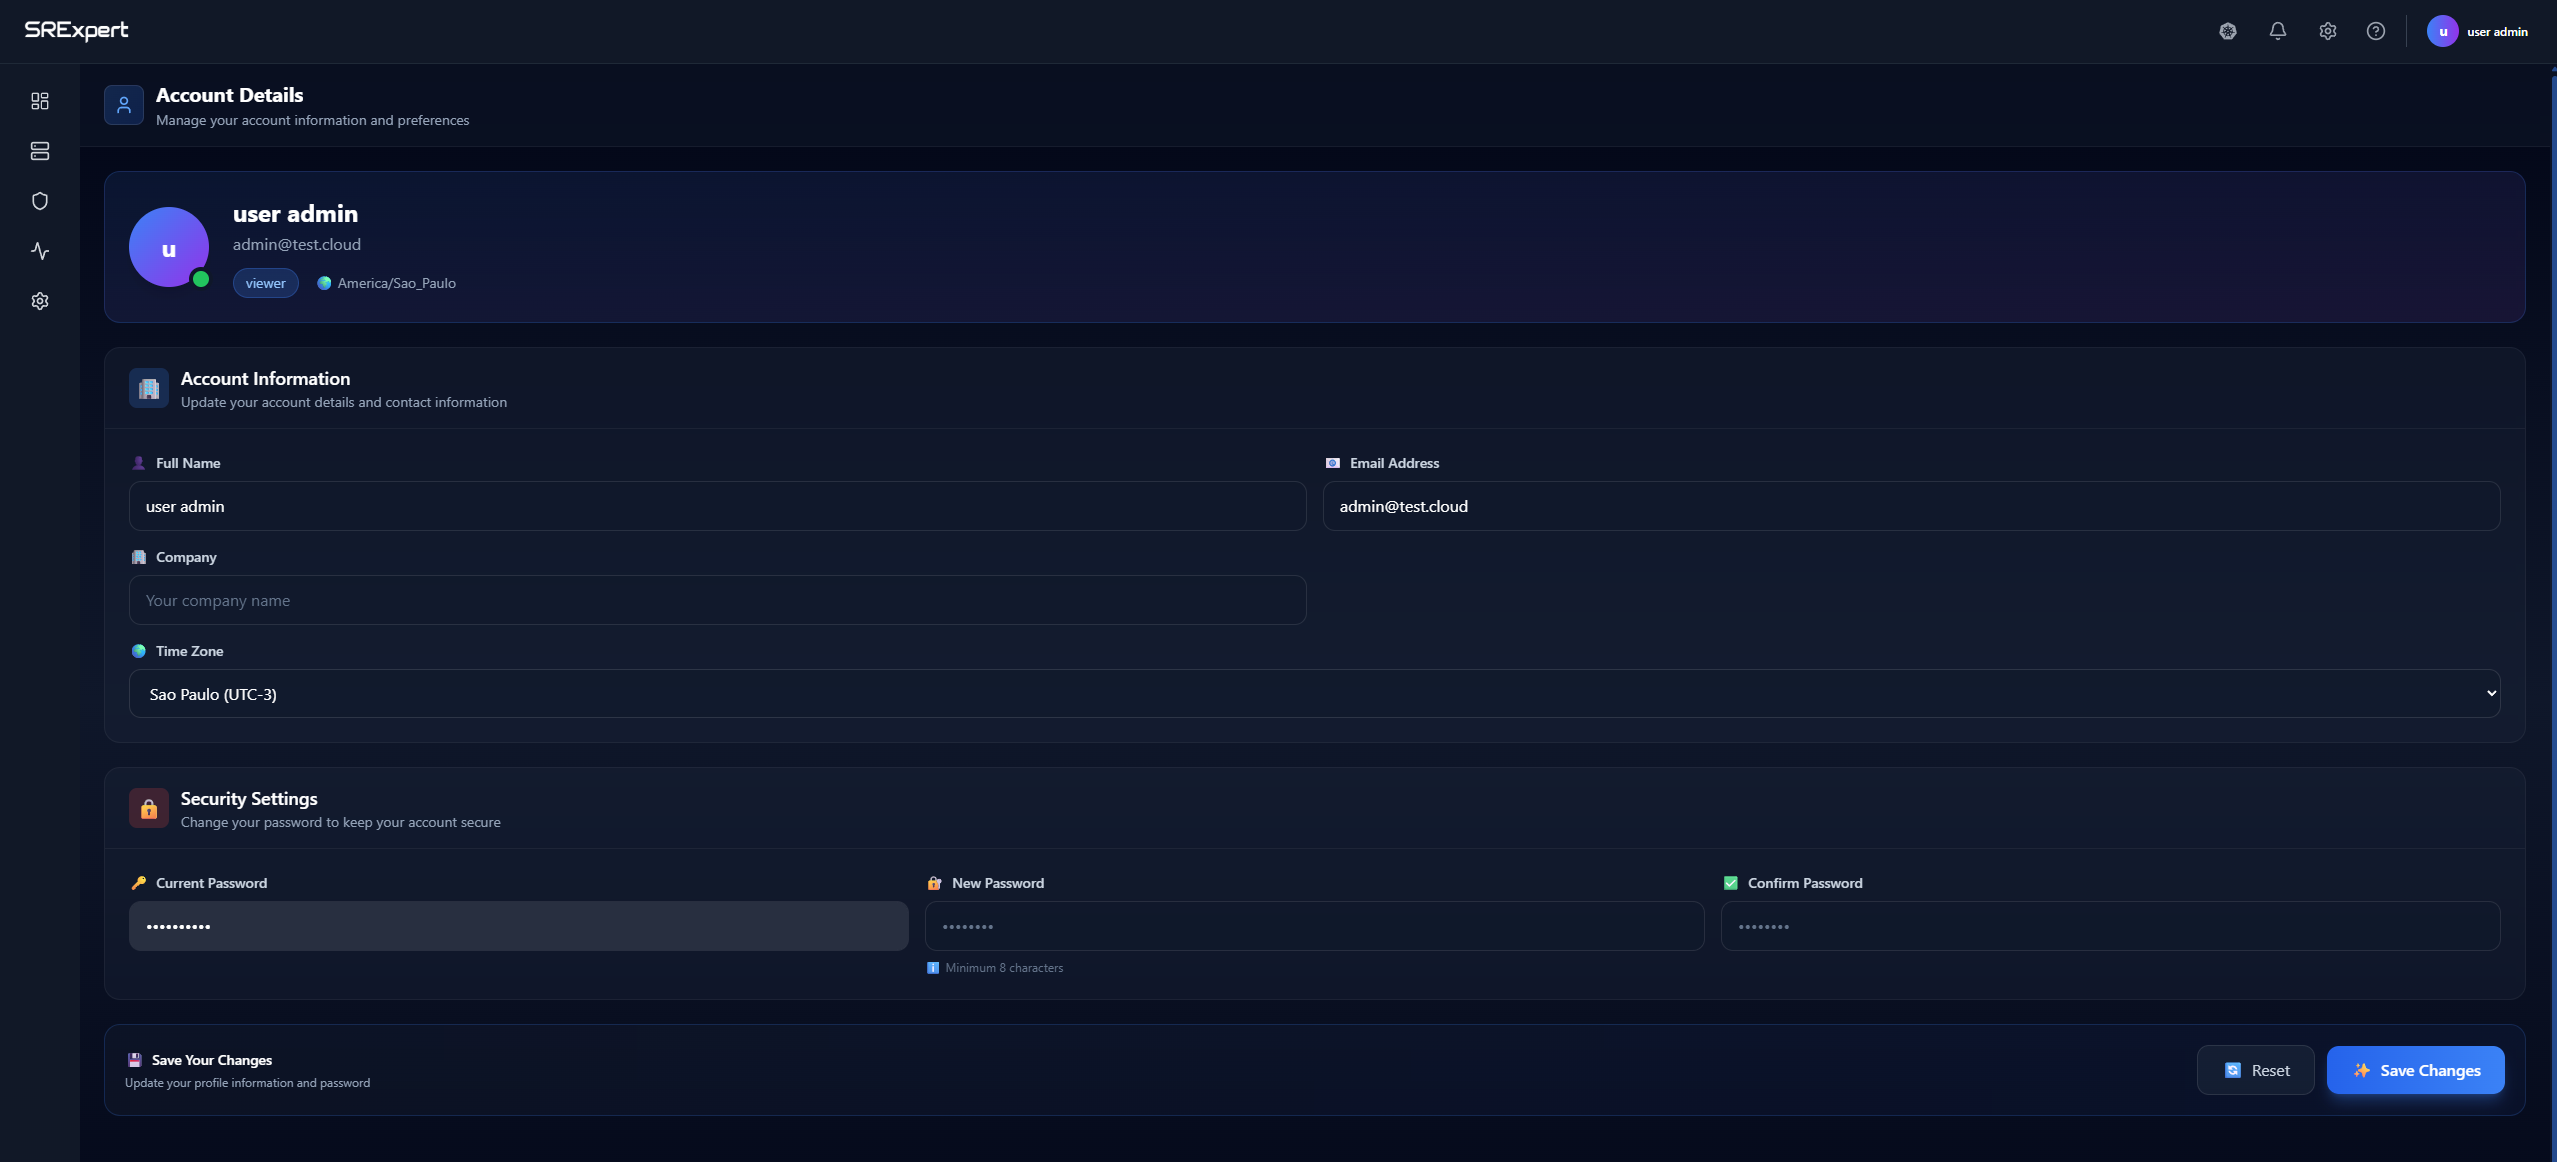
Task: Open the security shield icon in the sidebar
Action: [x=39, y=200]
